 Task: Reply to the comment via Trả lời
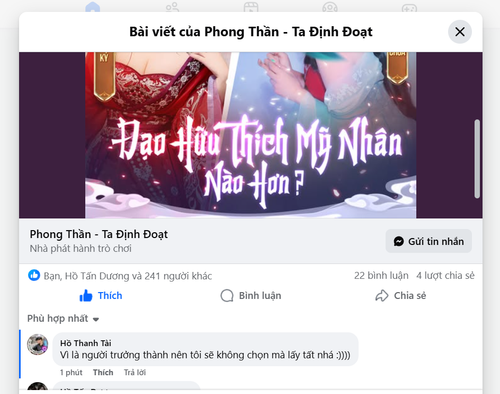[135, 372]
